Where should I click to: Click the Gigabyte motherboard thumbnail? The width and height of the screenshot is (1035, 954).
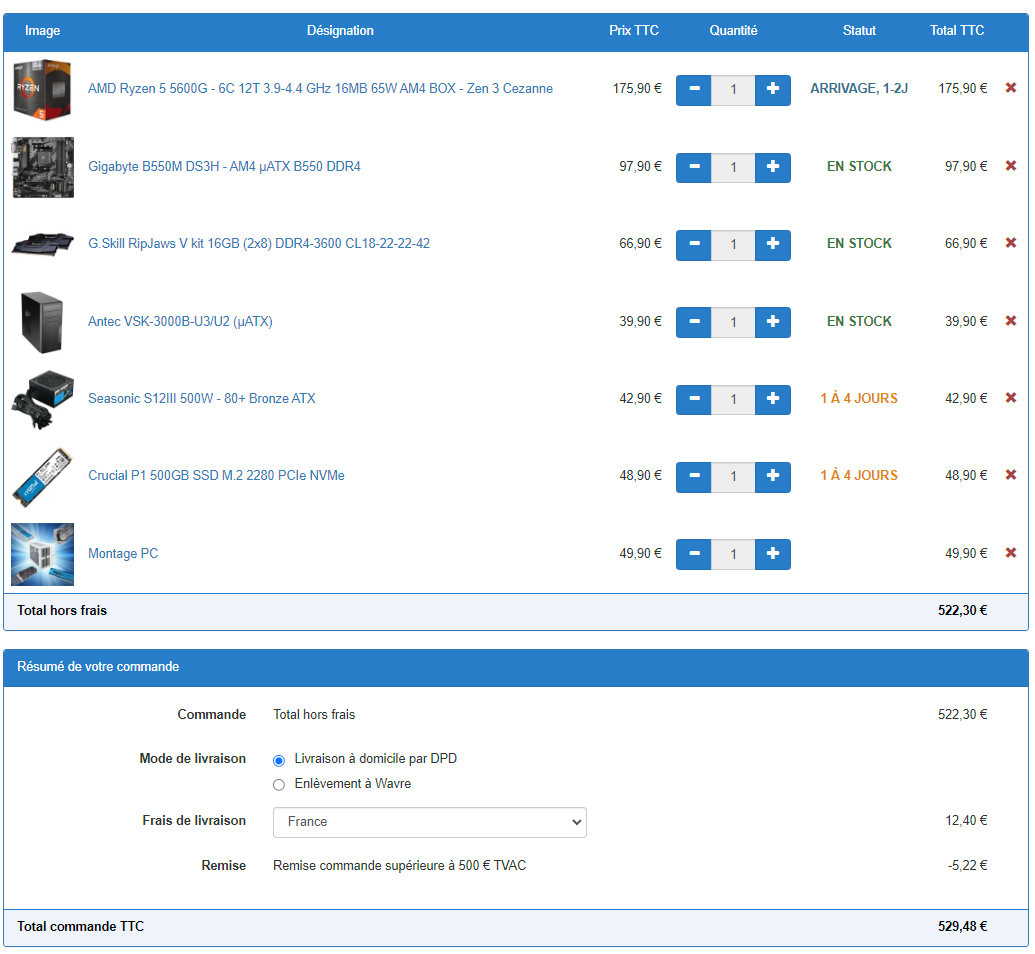pyautogui.click(x=43, y=167)
